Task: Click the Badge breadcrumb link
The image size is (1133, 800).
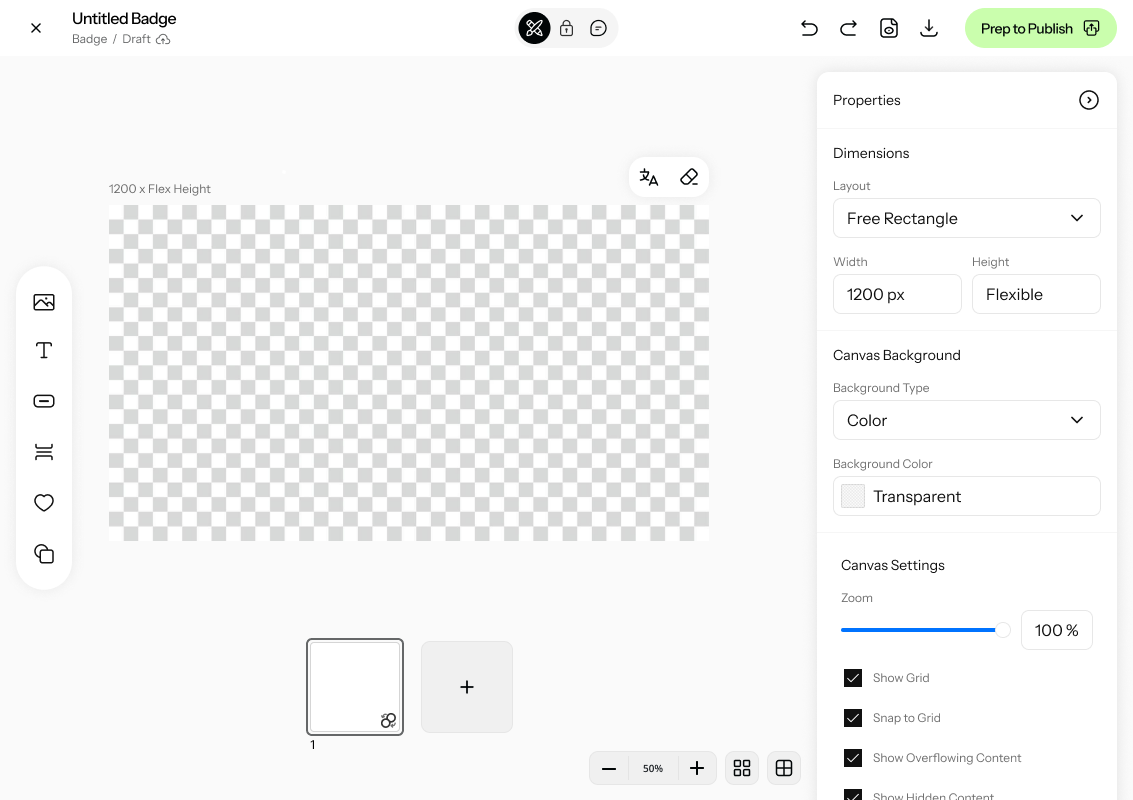Action: [90, 39]
